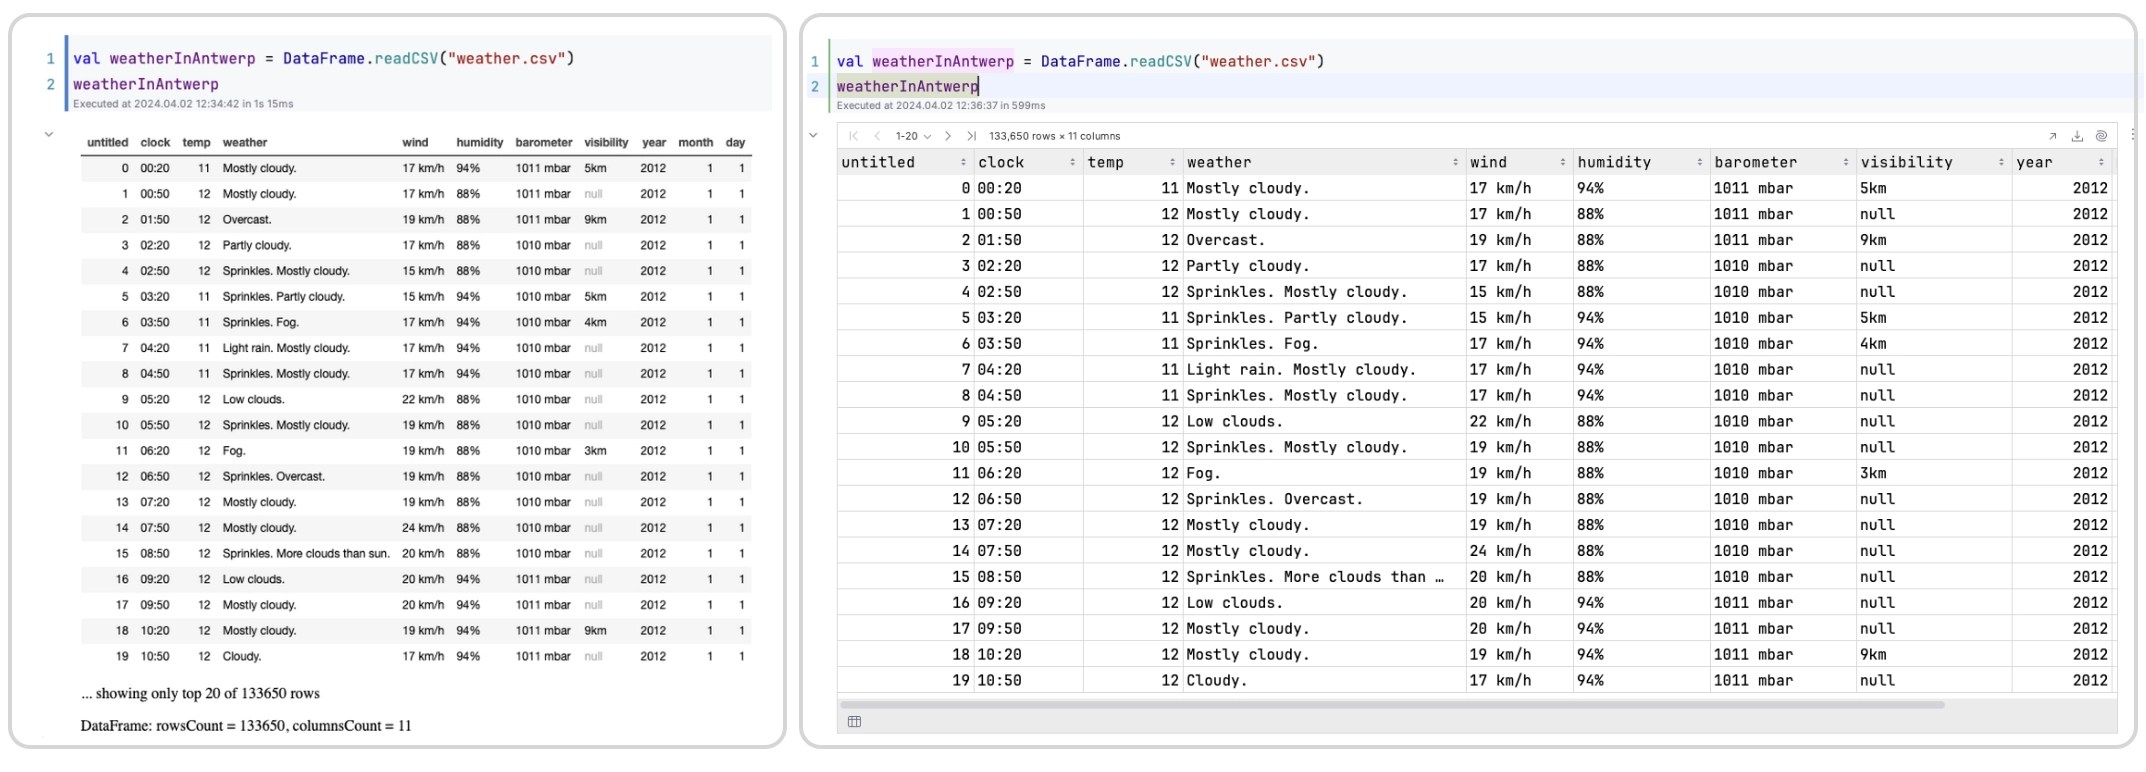The width and height of the screenshot is (2146, 772).
Task: Click the spiral icon in table toolbar
Action: [x=2101, y=136]
